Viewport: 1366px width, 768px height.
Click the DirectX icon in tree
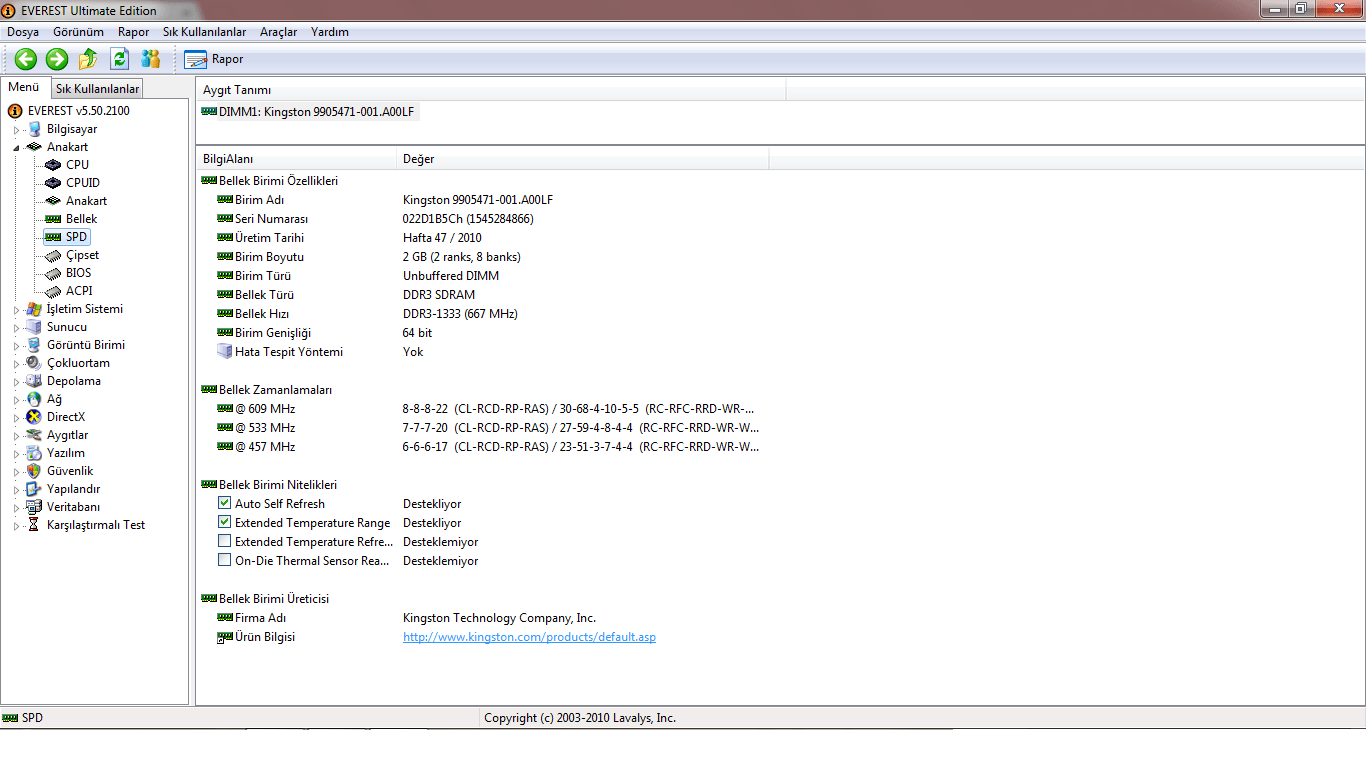34,417
